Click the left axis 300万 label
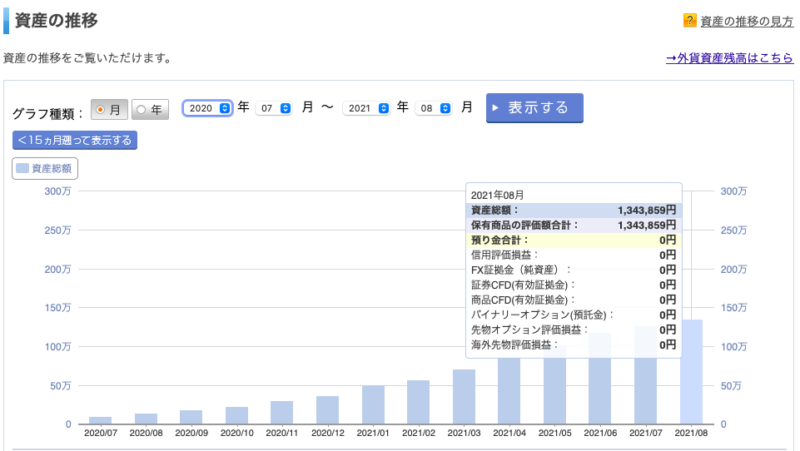The image size is (800, 451). tap(58, 191)
